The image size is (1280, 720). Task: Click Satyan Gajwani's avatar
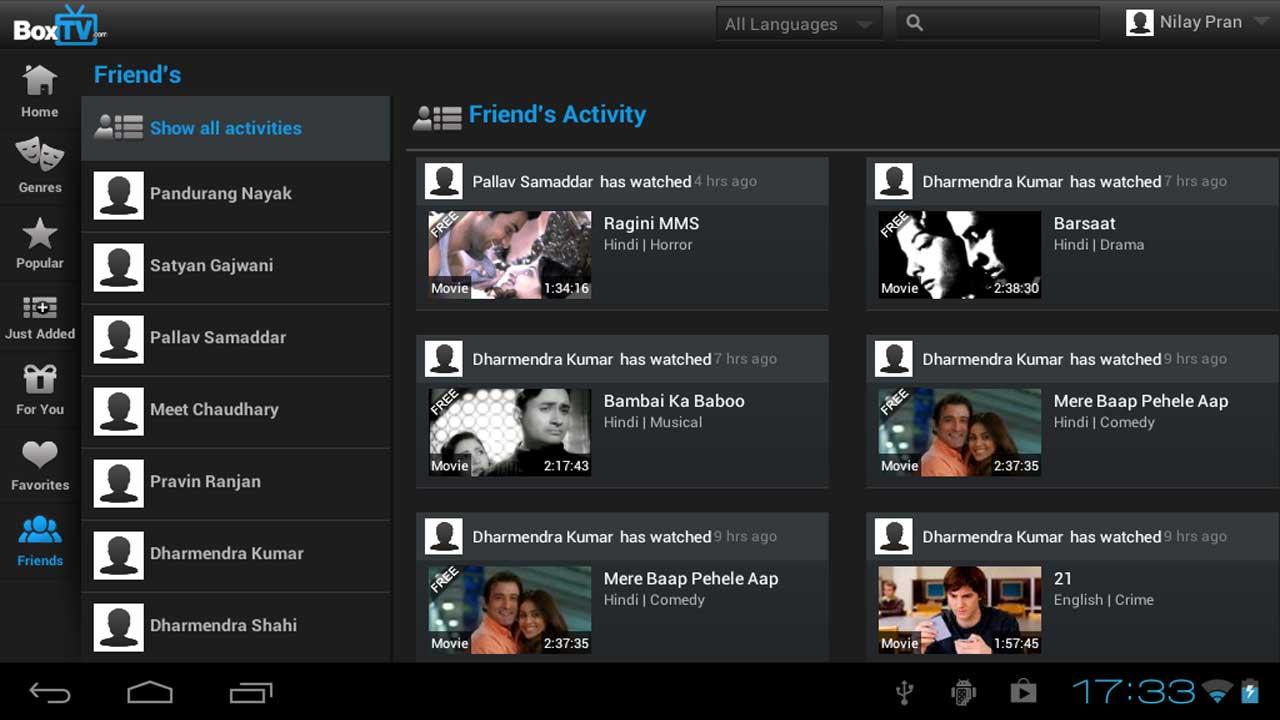coord(119,267)
